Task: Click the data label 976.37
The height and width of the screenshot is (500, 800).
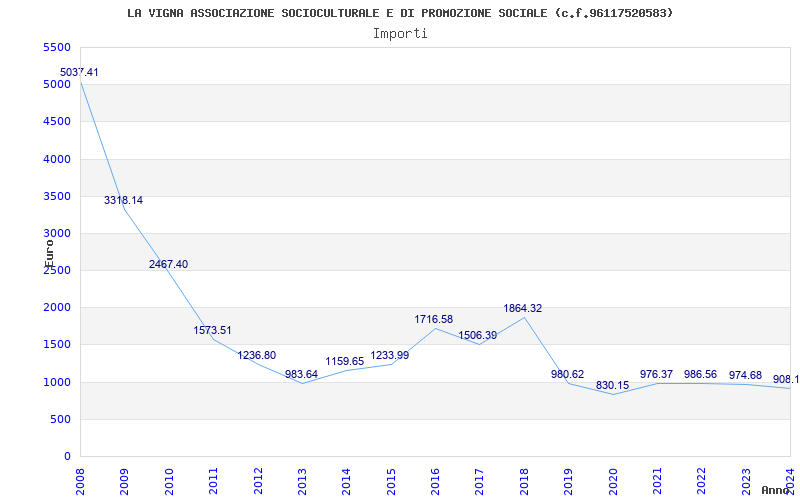Action: click(656, 374)
